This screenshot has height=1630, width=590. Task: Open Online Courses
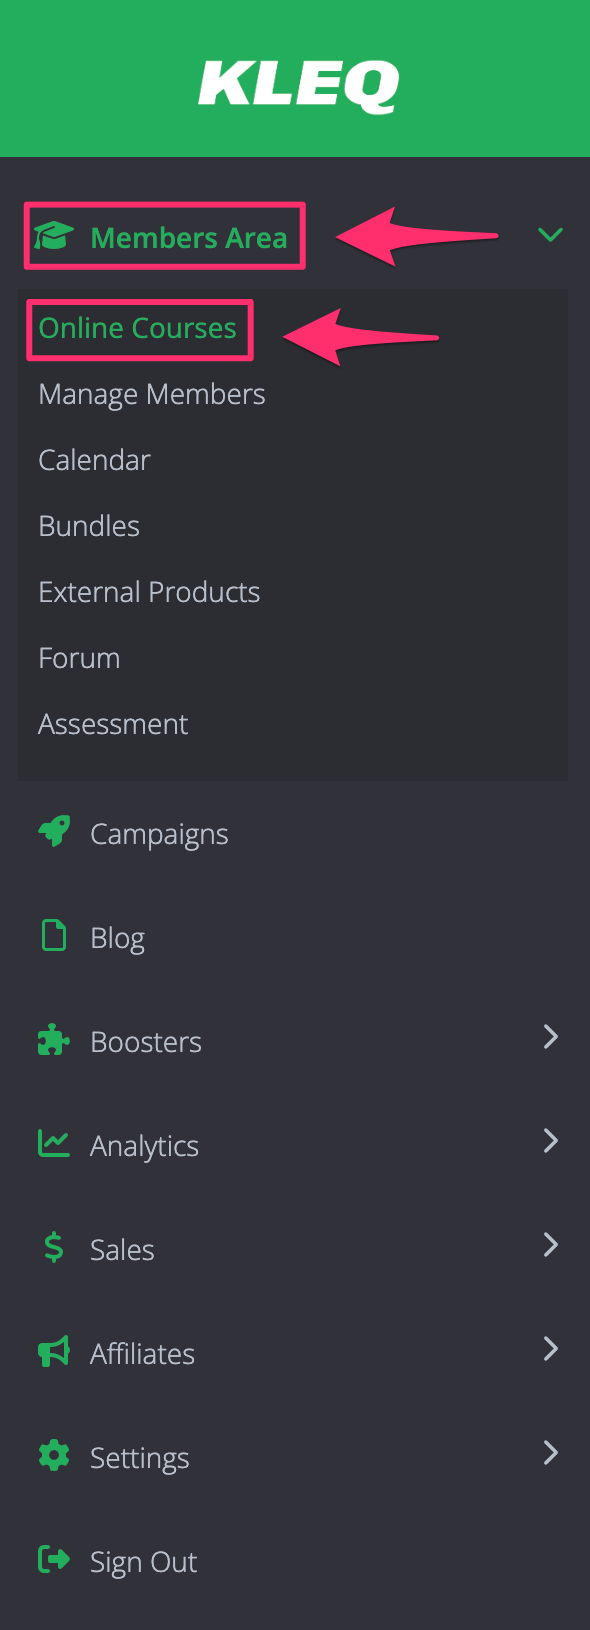(x=138, y=328)
